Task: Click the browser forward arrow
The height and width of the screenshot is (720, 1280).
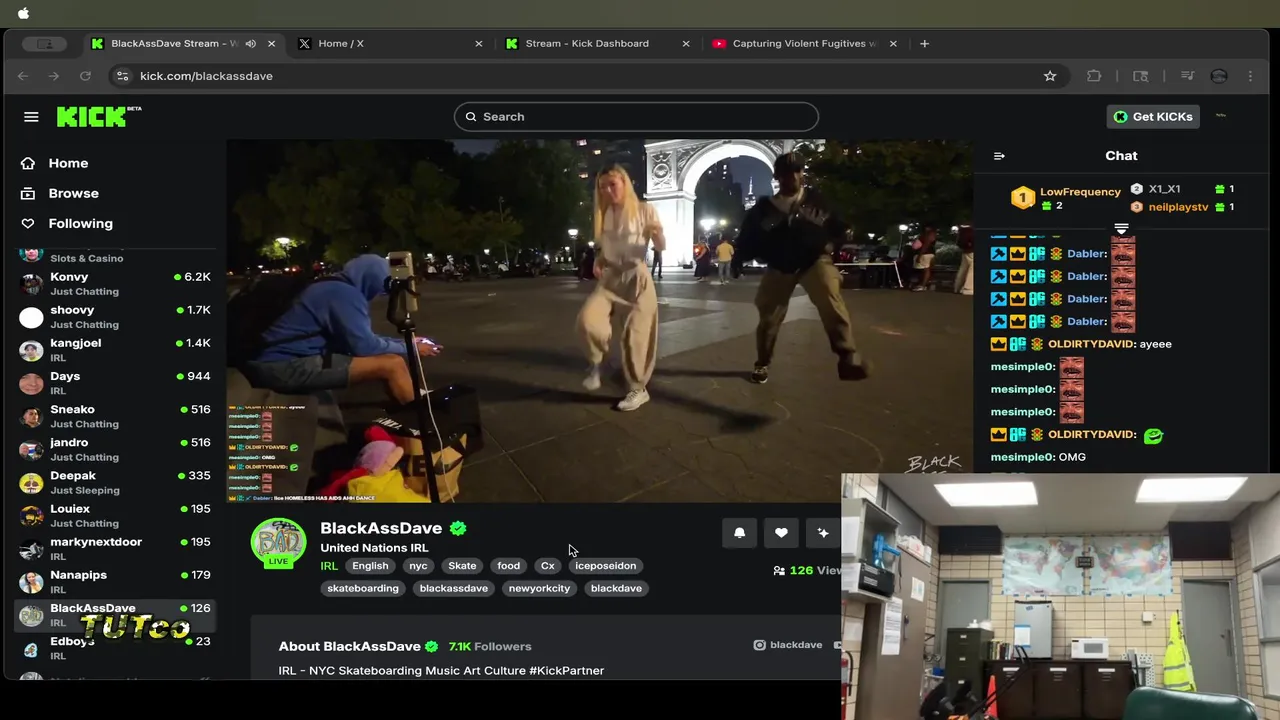Action: pyautogui.click(x=54, y=76)
